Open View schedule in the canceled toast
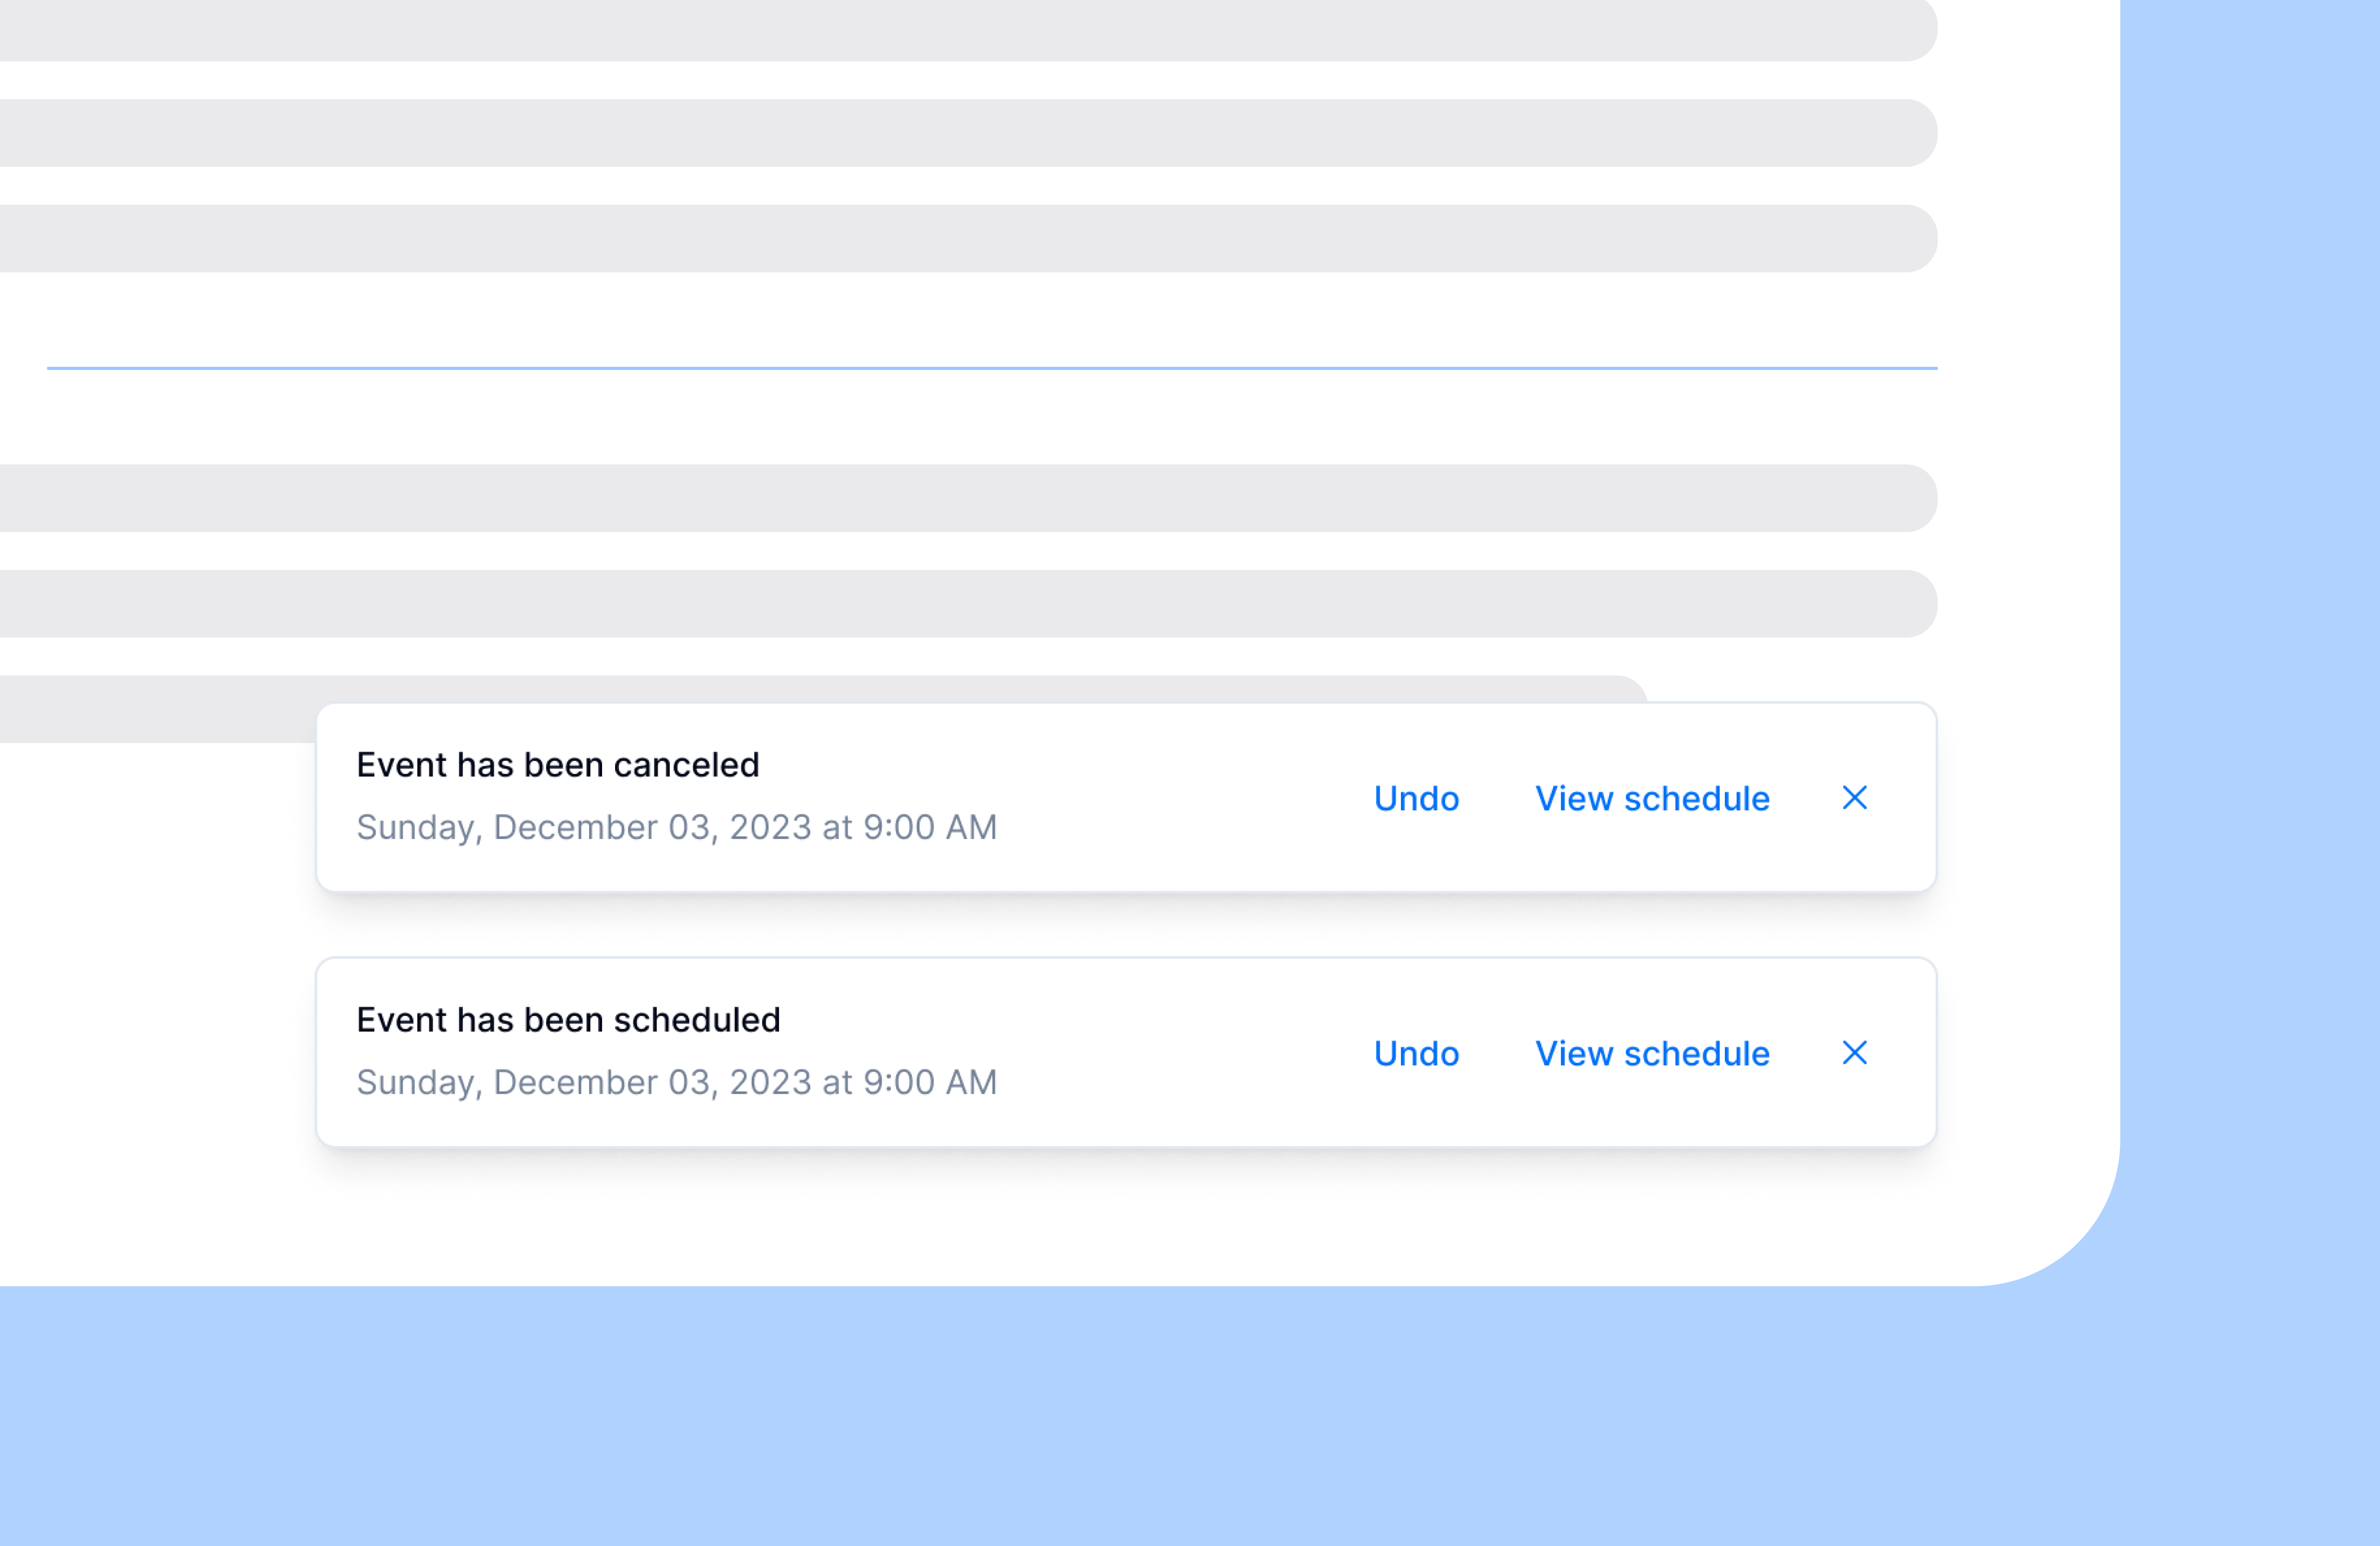 pyautogui.click(x=1652, y=799)
